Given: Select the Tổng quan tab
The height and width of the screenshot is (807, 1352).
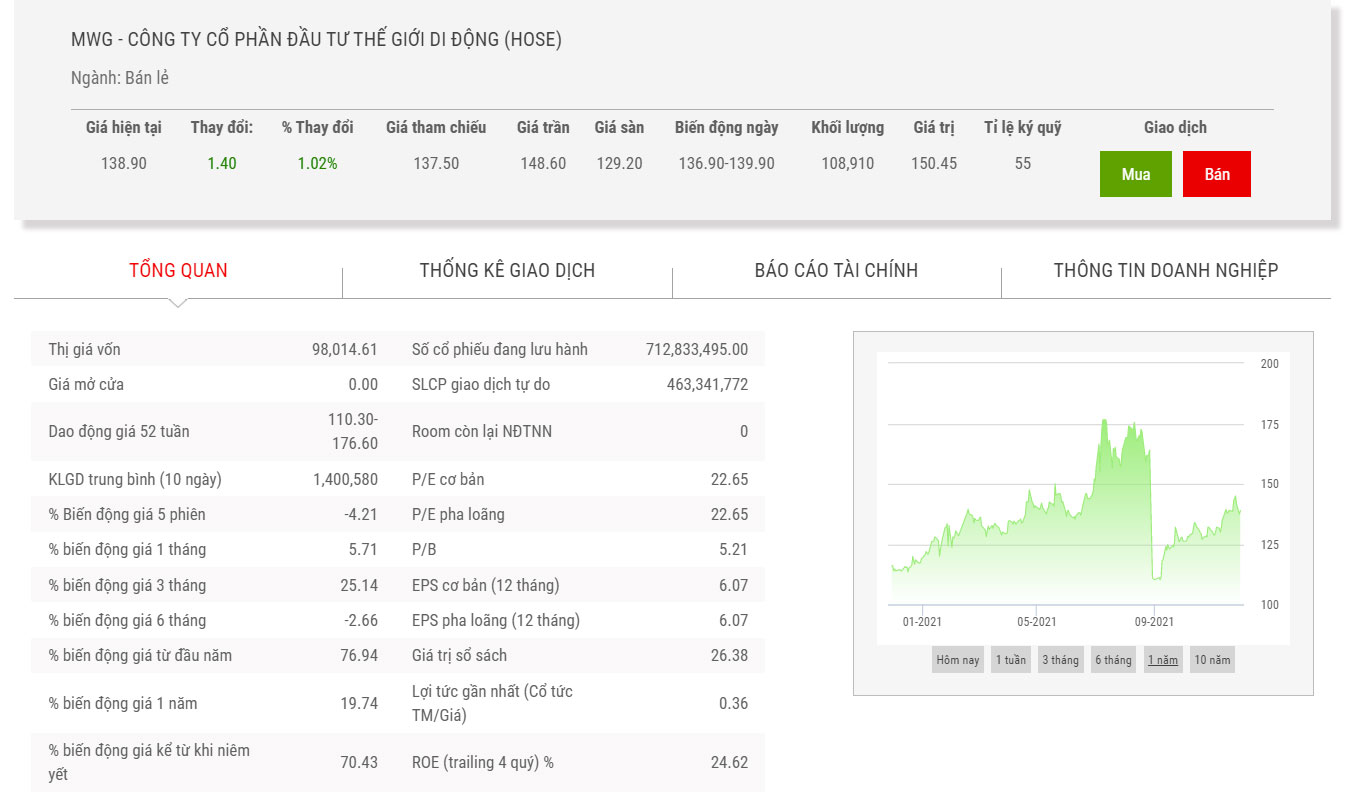Looking at the screenshot, I should [x=178, y=270].
